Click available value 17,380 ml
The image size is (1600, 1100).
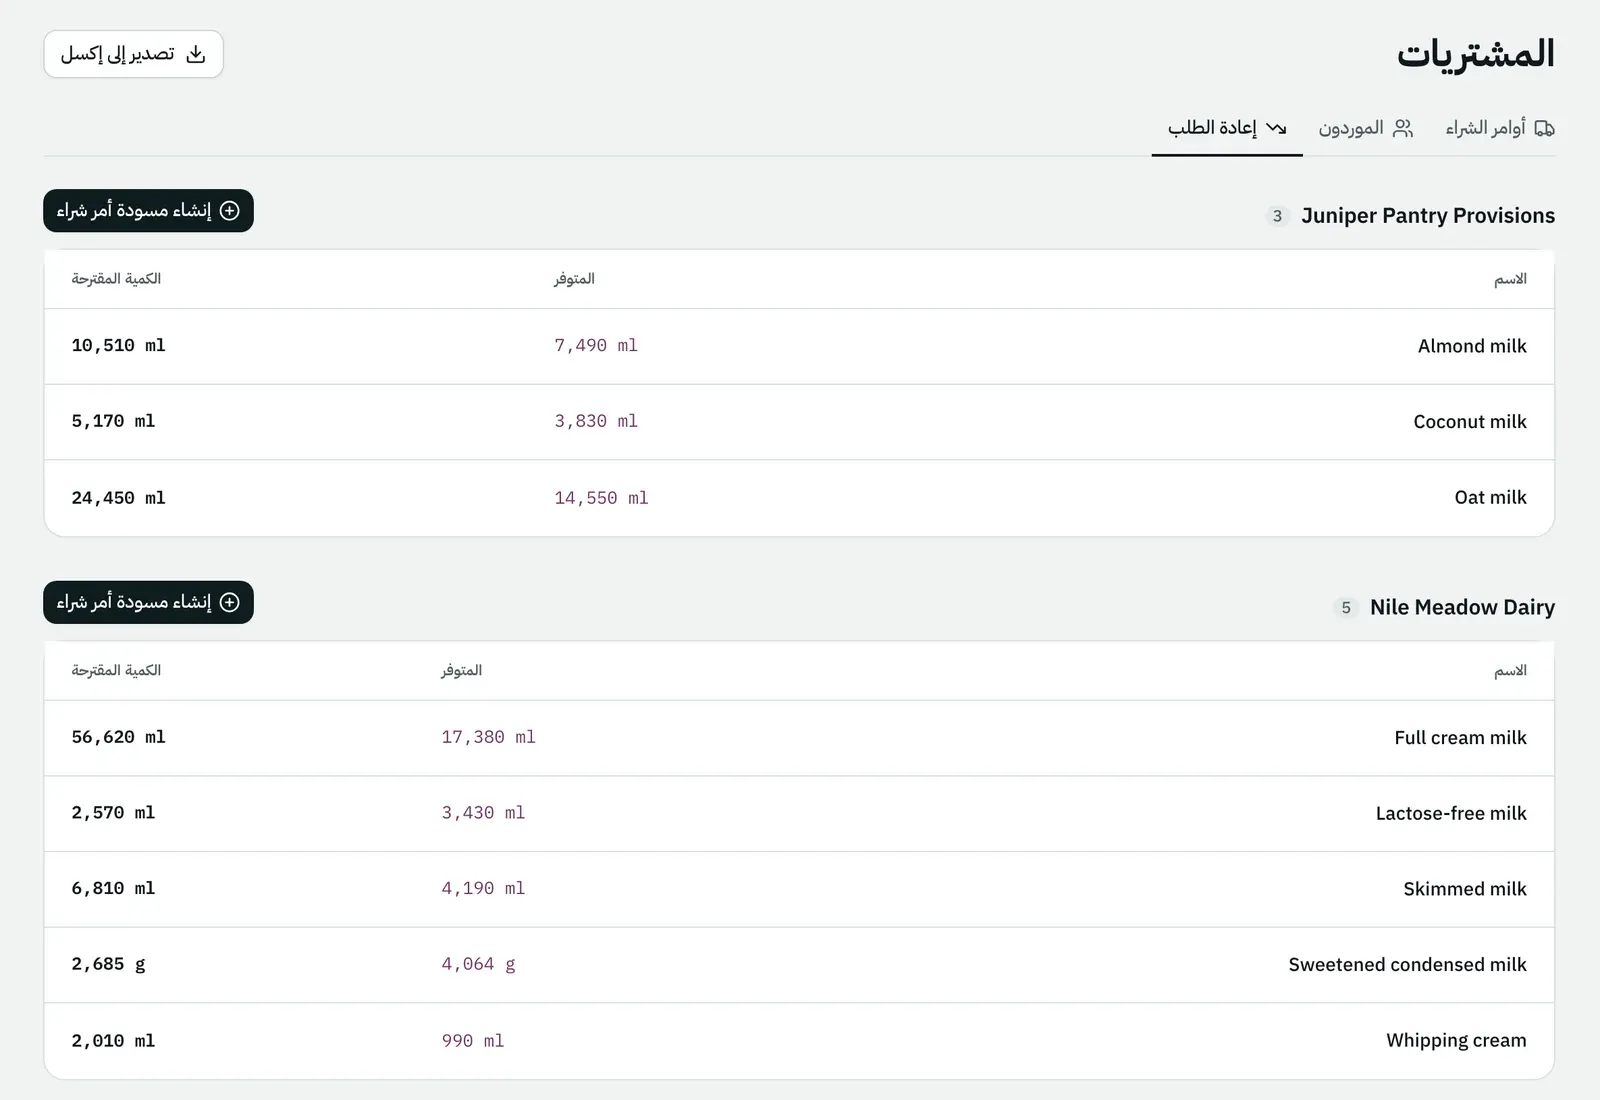[x=488, y=738]
